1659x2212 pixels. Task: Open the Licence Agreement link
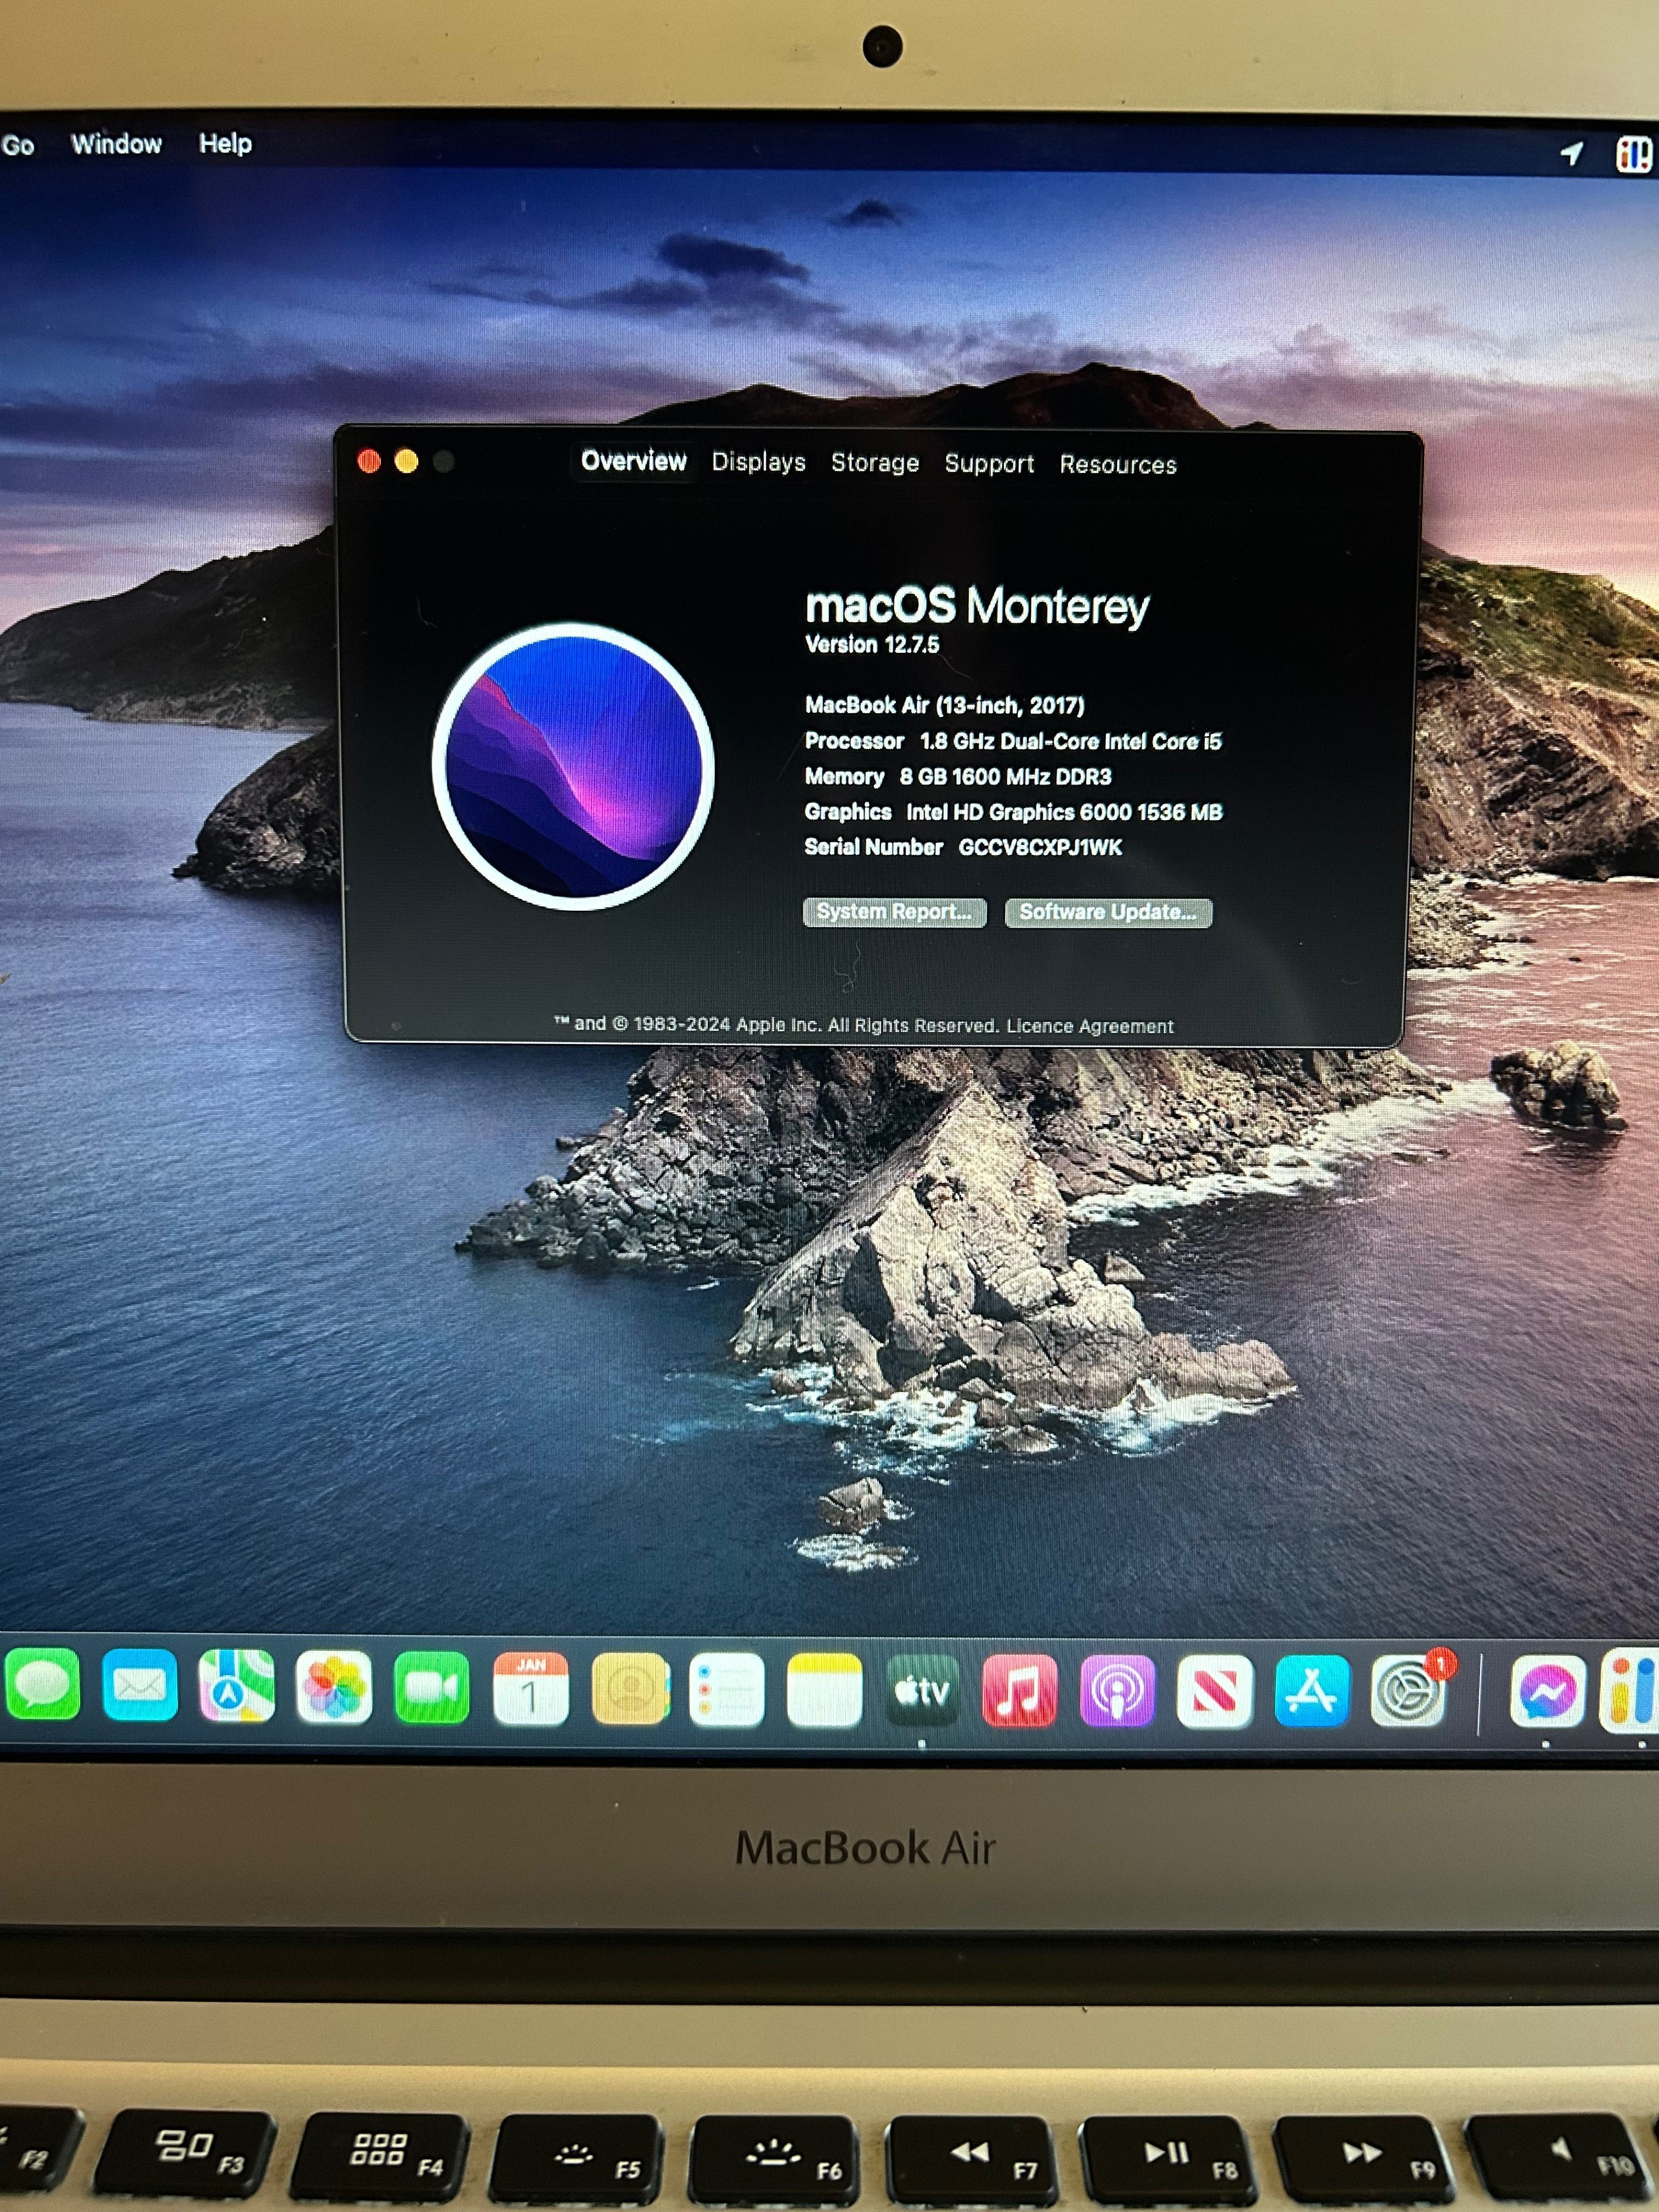[1090, 1026]
